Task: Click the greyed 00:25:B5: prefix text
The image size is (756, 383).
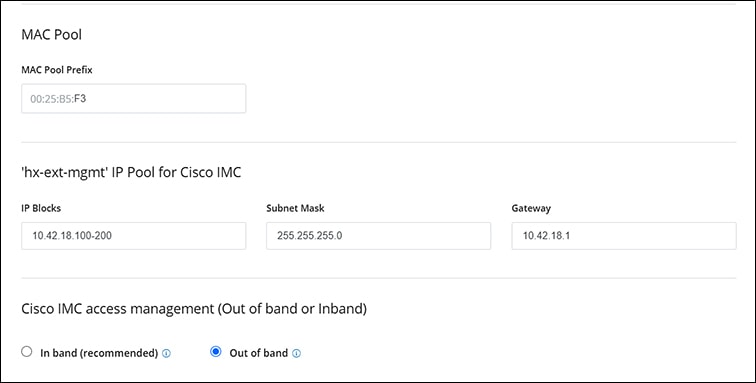Action: tap(52, 99)
